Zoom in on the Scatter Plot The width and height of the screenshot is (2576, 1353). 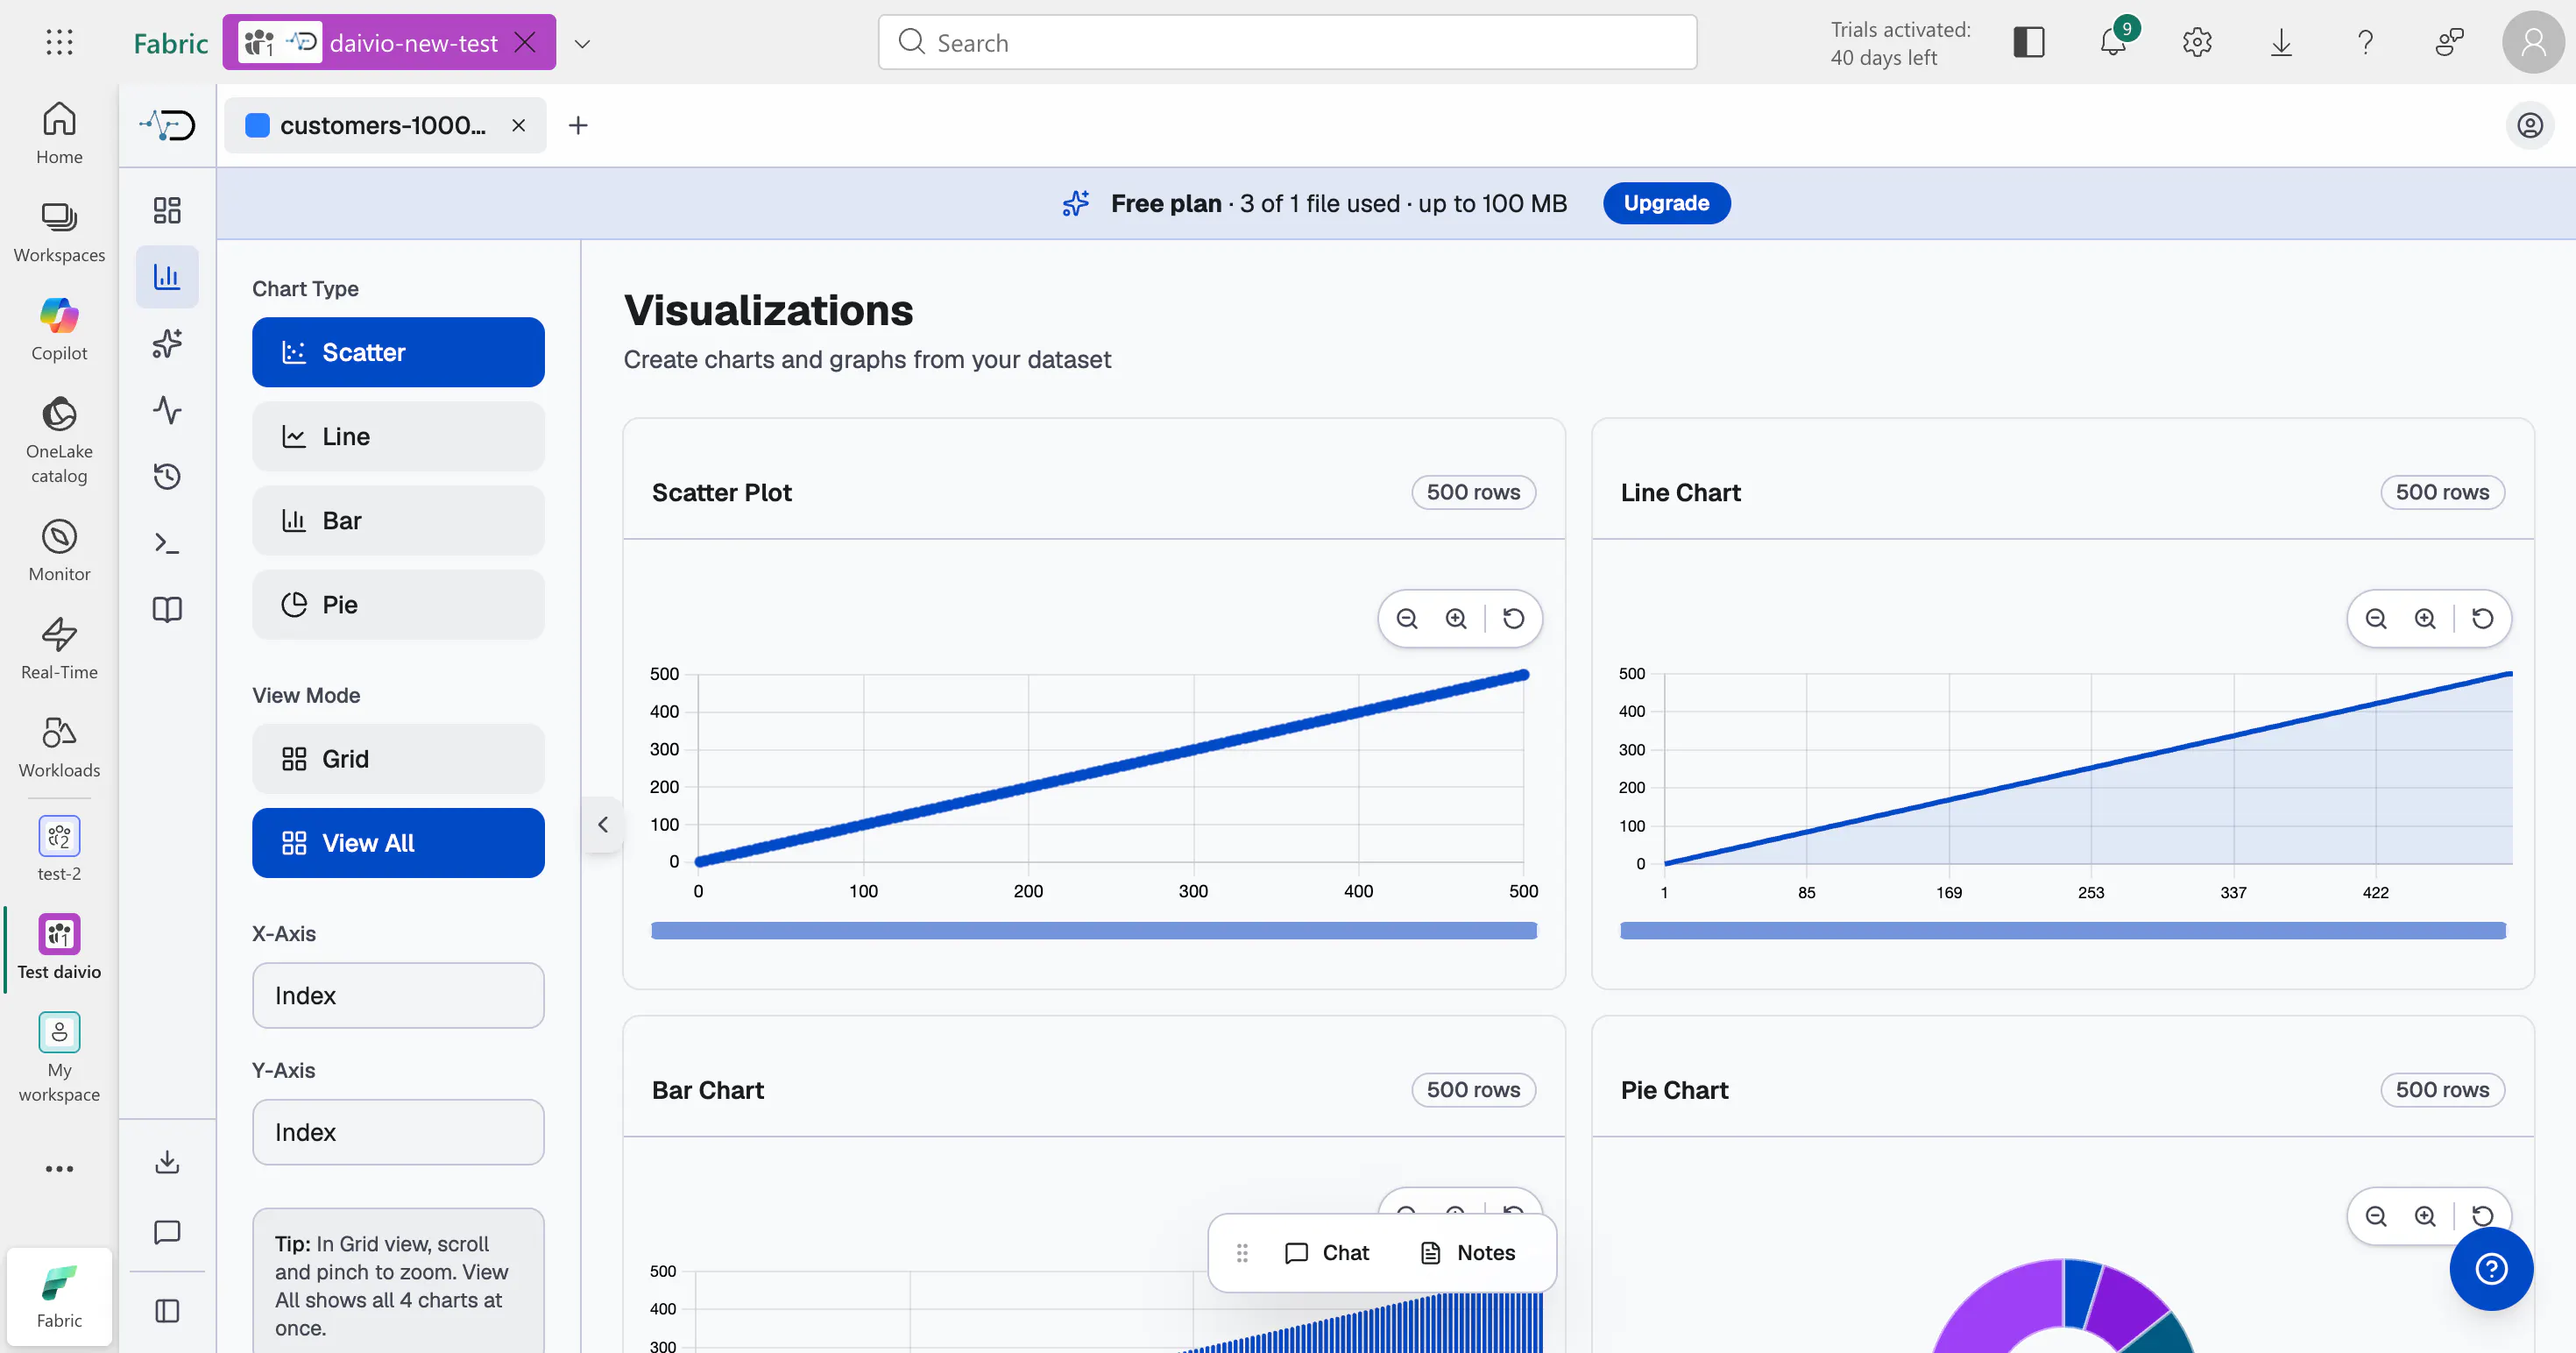(x=1456, y=618)
